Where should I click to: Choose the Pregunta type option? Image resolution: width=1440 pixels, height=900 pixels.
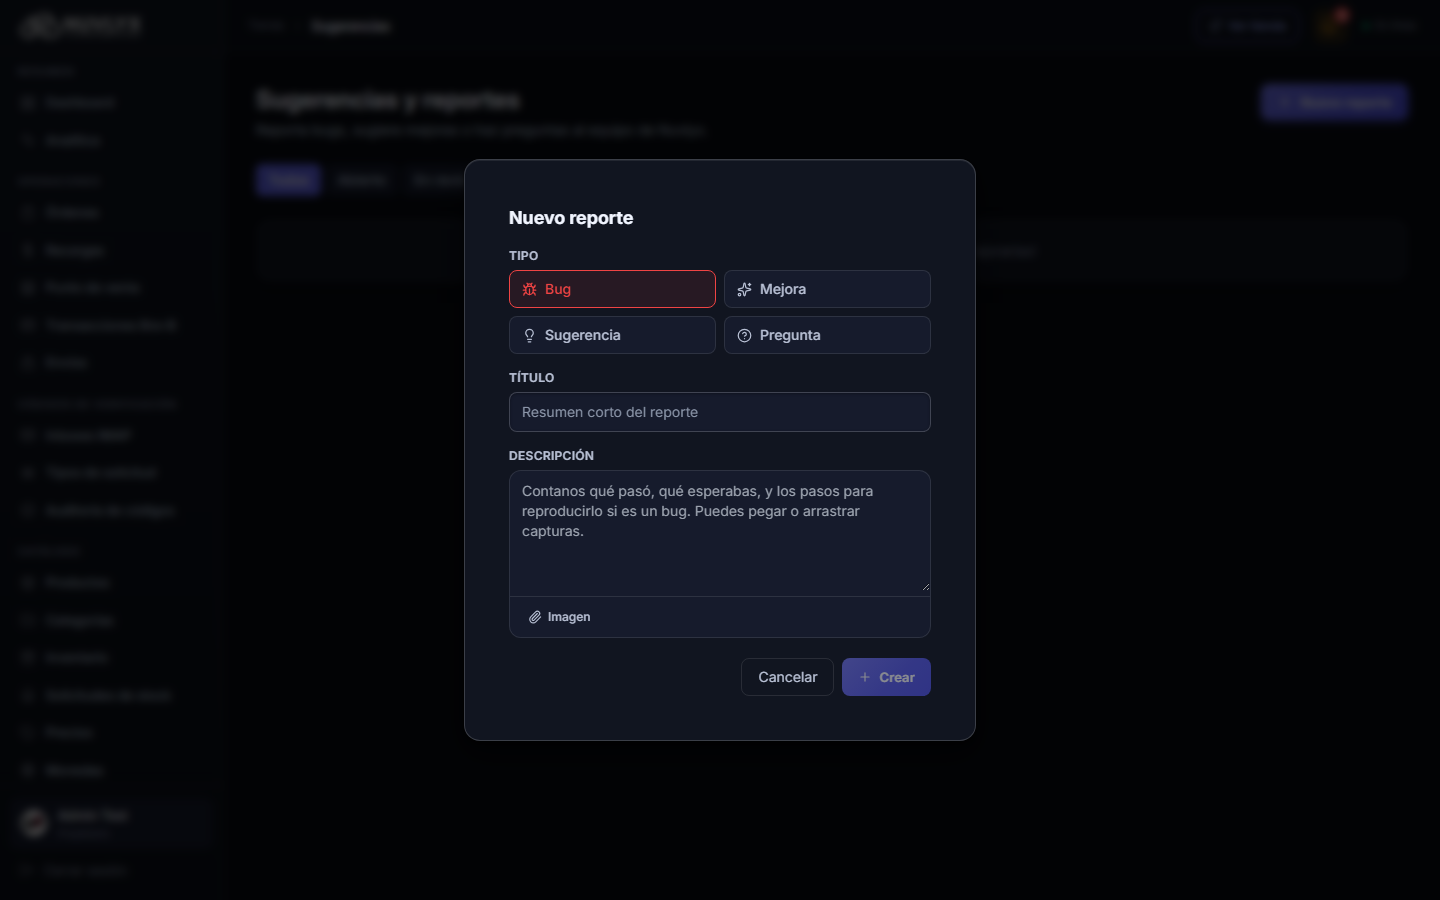[827, 335]
